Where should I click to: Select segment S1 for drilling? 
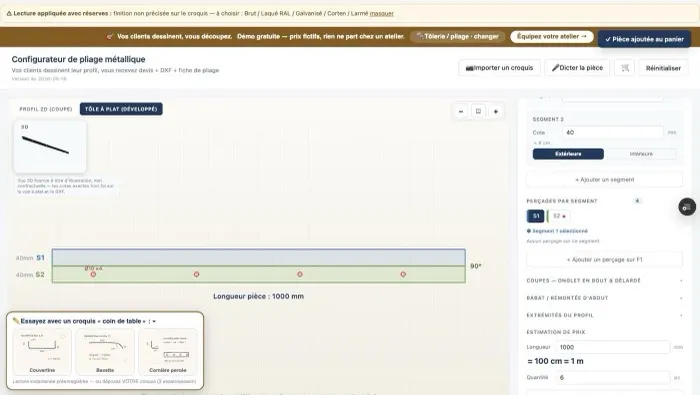coord(536,216)
